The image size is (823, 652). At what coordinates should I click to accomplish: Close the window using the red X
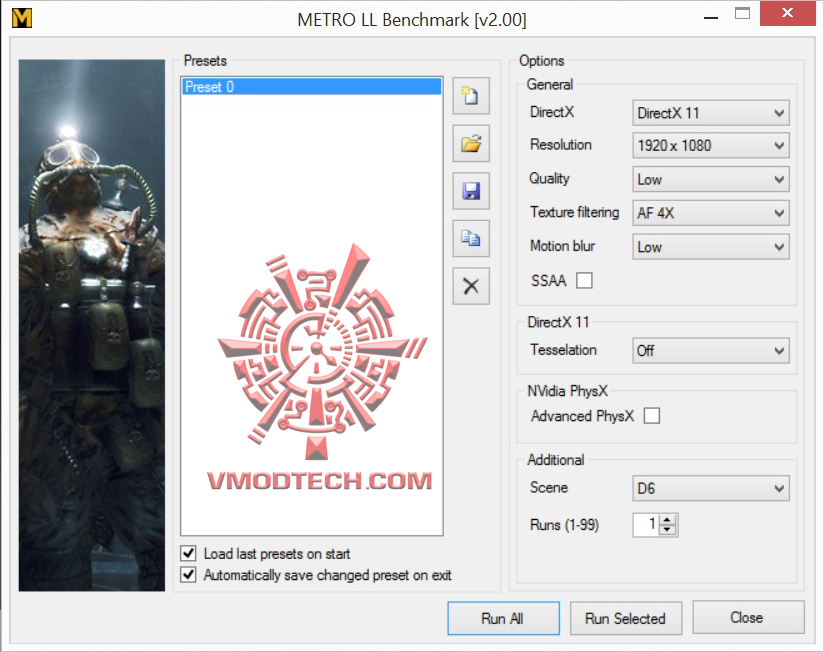pos(787,13)
